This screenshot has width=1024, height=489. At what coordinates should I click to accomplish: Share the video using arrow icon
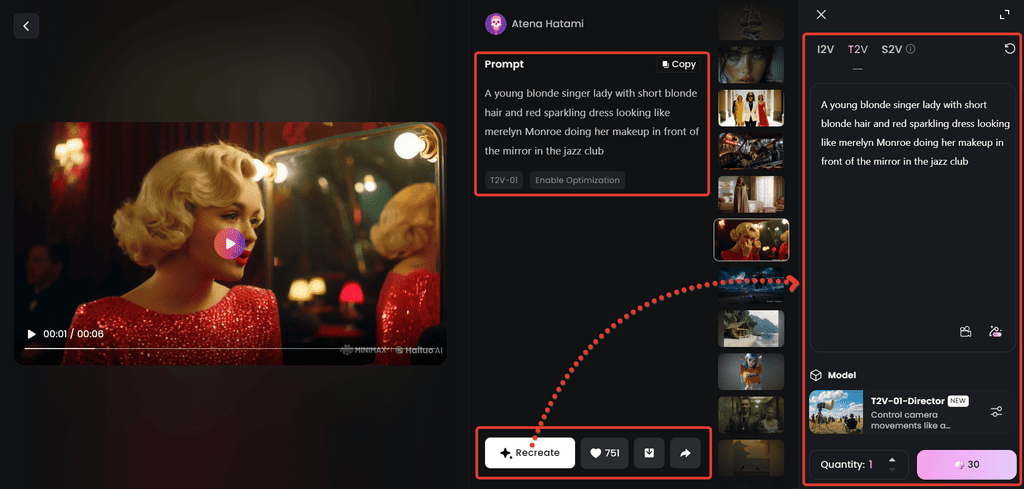685,452
